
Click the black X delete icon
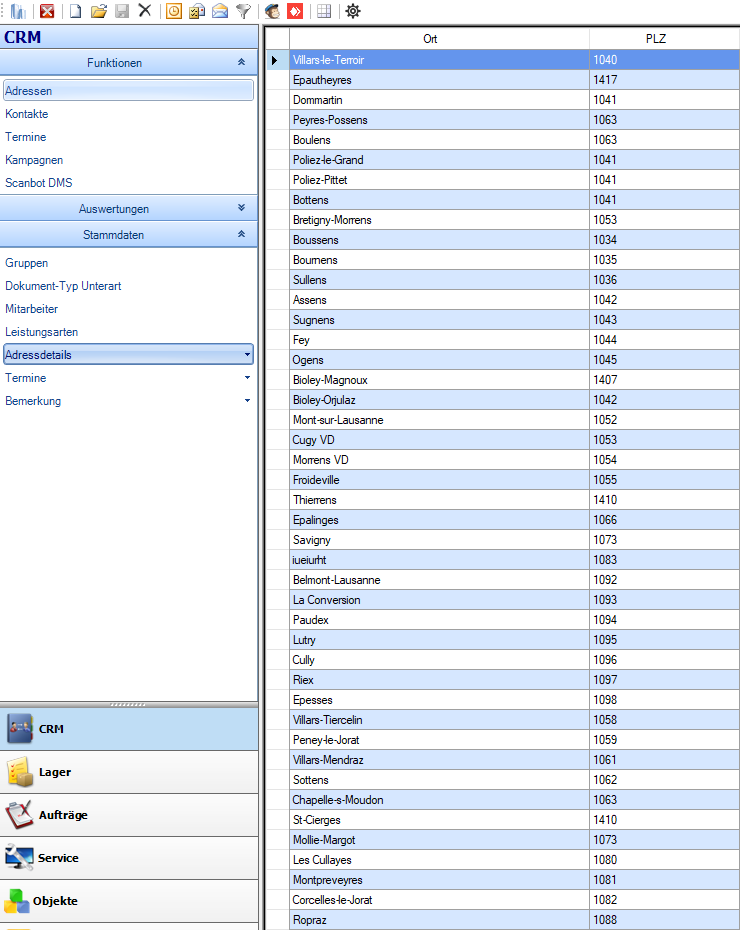[145, 11]
